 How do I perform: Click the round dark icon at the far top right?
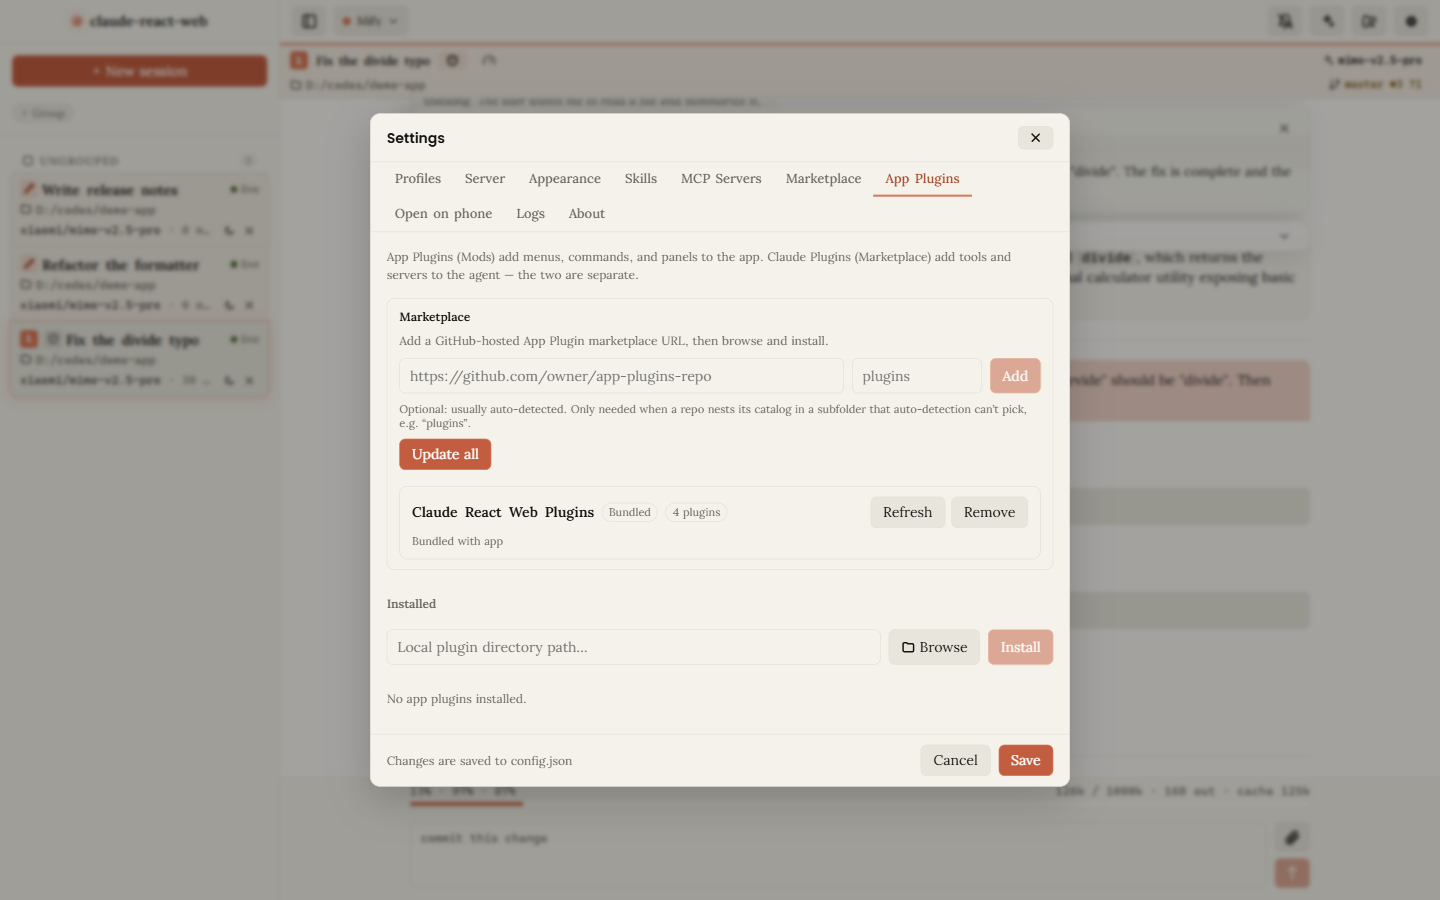tap(1411, 21)
